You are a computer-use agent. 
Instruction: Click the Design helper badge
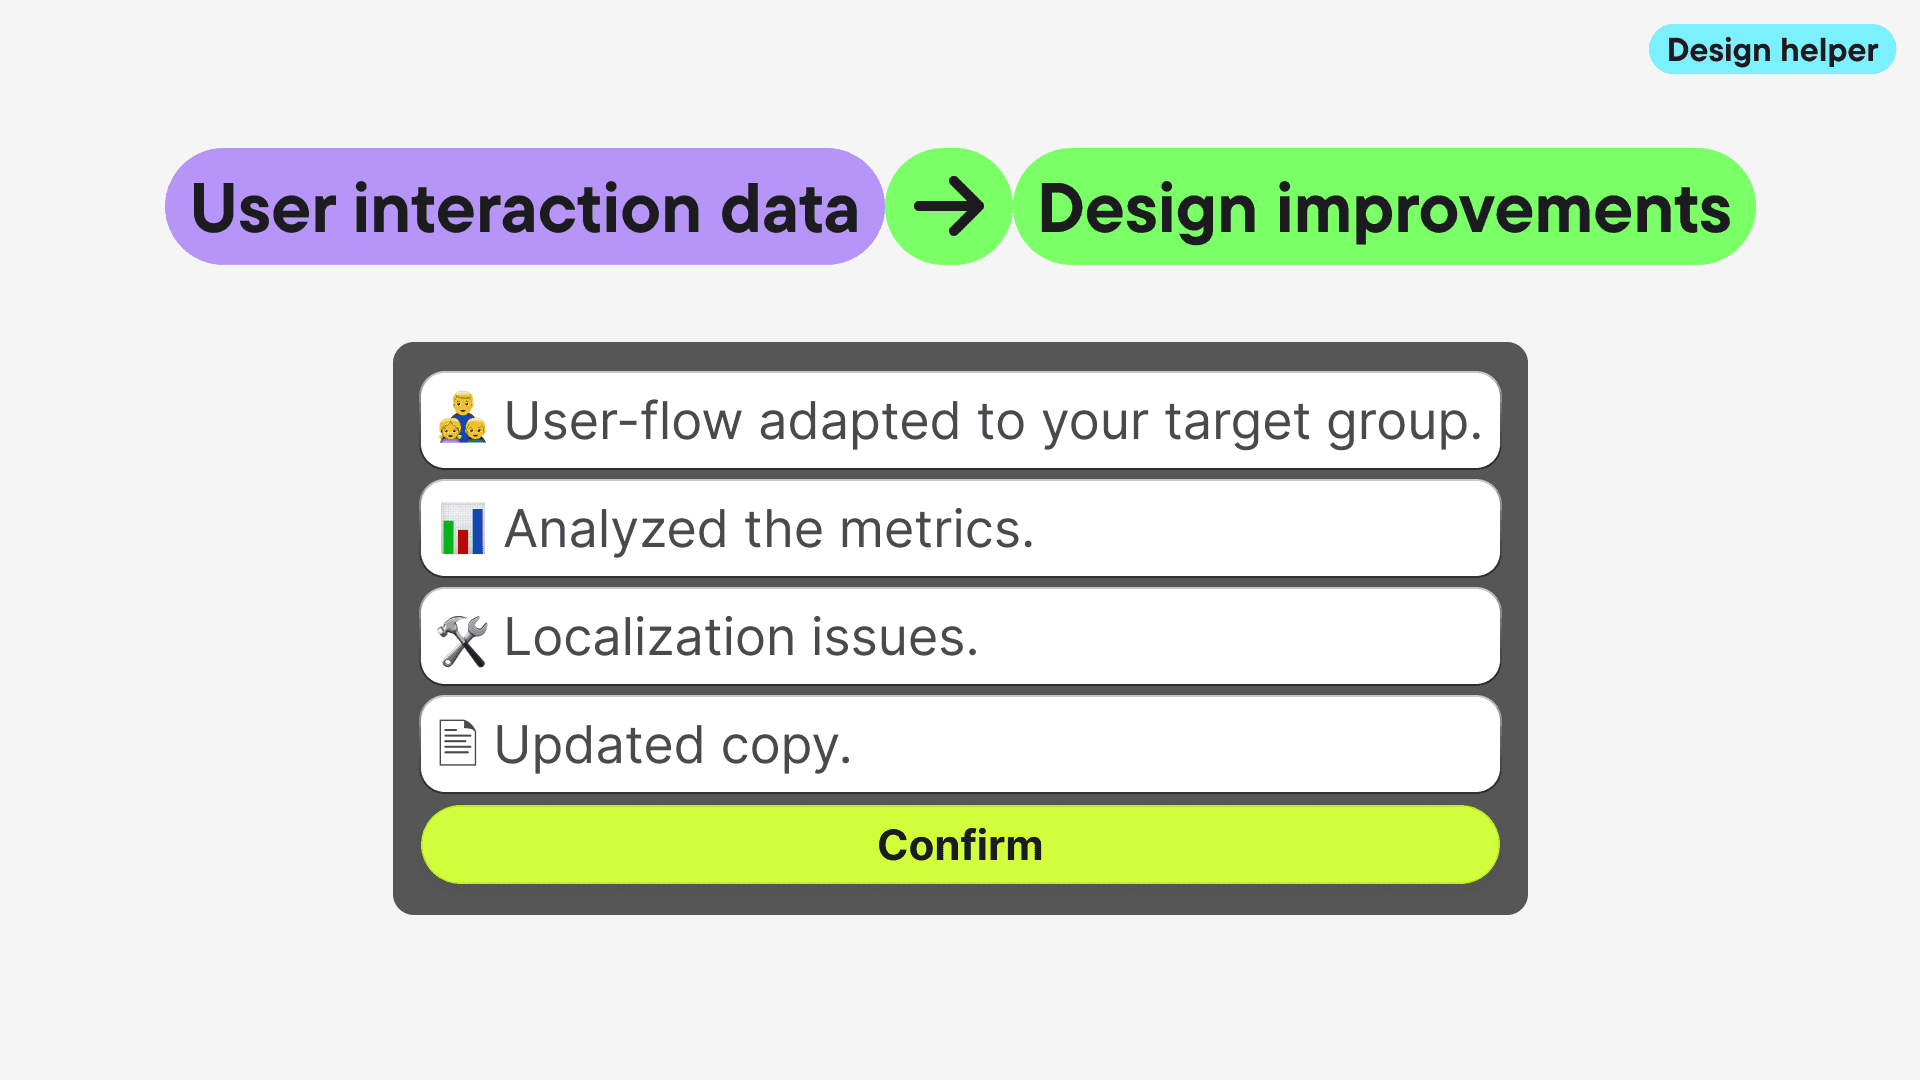pos(1772,50)
